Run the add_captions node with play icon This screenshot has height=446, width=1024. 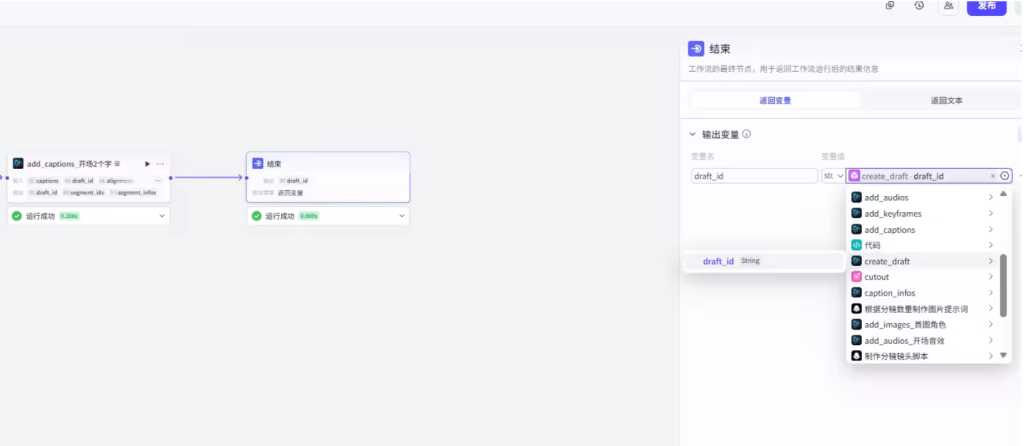point(148,163)
